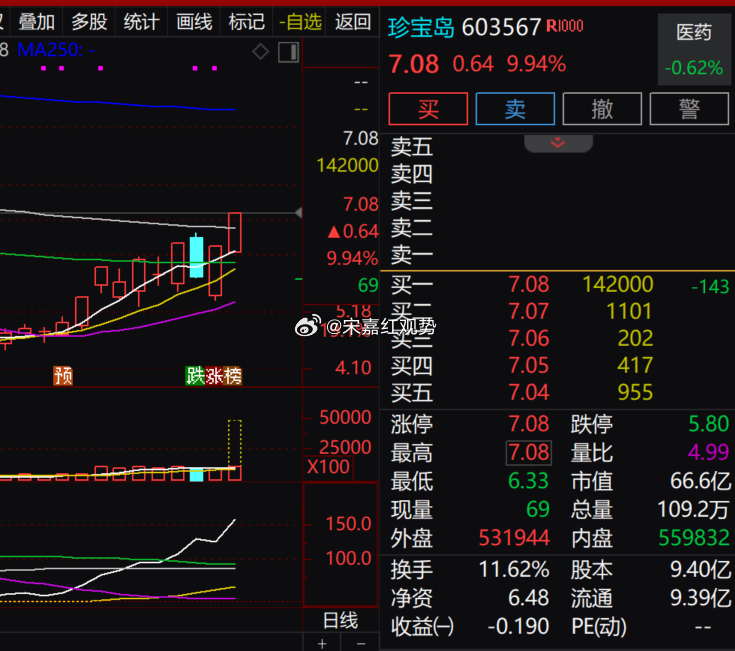Open the 标记 mark menu

(x=247, y=22)
